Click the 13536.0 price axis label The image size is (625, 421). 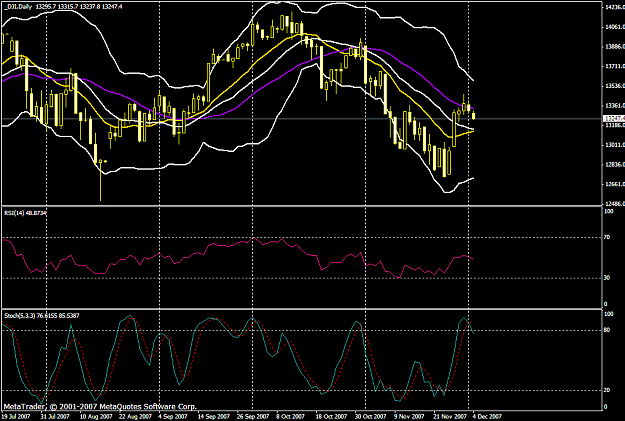(615, 86)
